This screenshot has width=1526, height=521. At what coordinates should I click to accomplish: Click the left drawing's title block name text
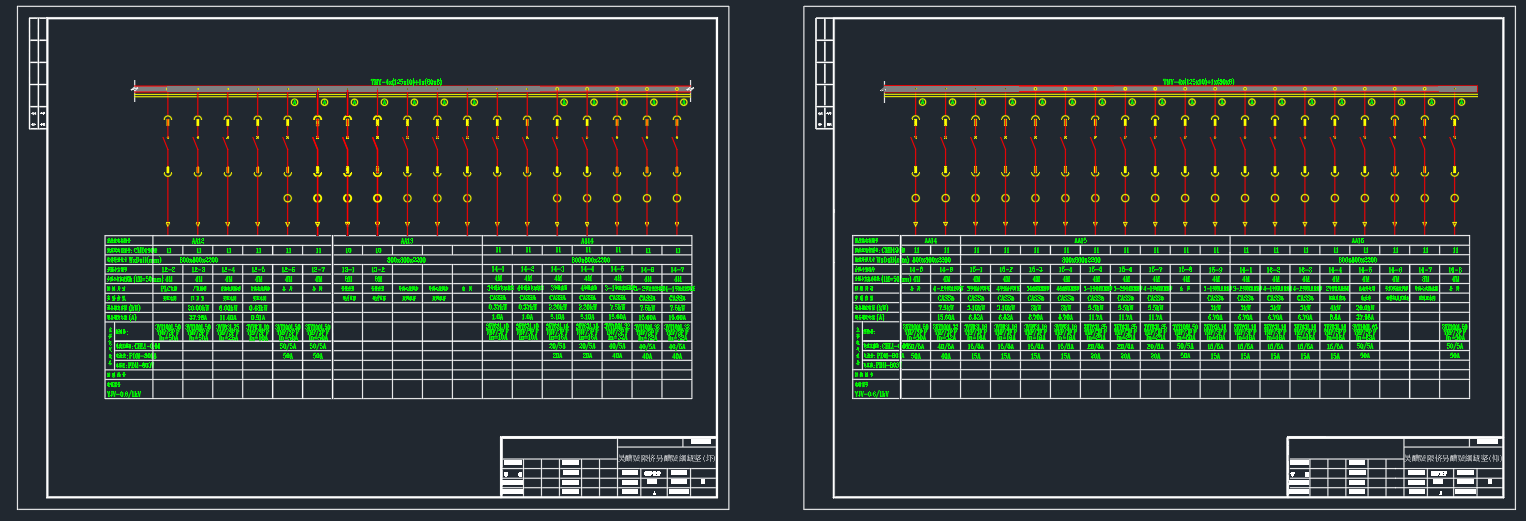[667, 458]
